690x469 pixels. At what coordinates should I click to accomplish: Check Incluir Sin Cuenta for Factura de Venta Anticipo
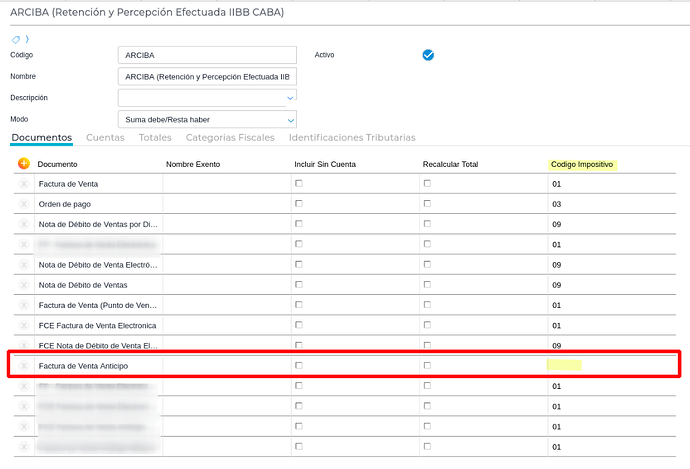[x=299, y=366]
